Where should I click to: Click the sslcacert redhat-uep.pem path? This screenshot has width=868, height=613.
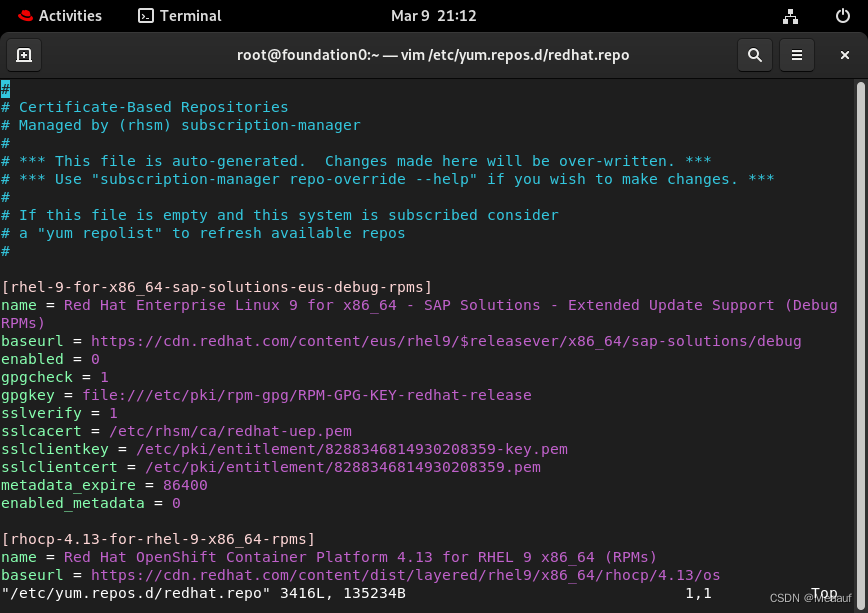(230, 431)
